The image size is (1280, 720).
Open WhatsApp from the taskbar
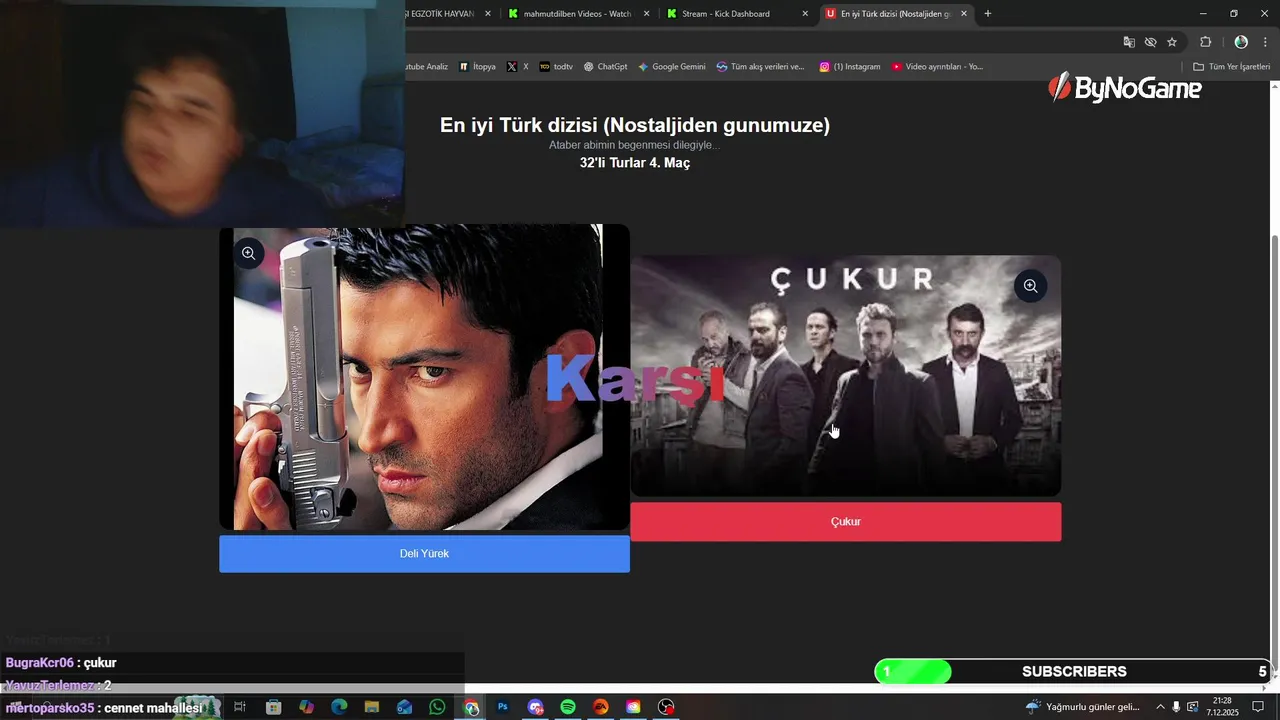pyautogui.click(x=437, y=707)
